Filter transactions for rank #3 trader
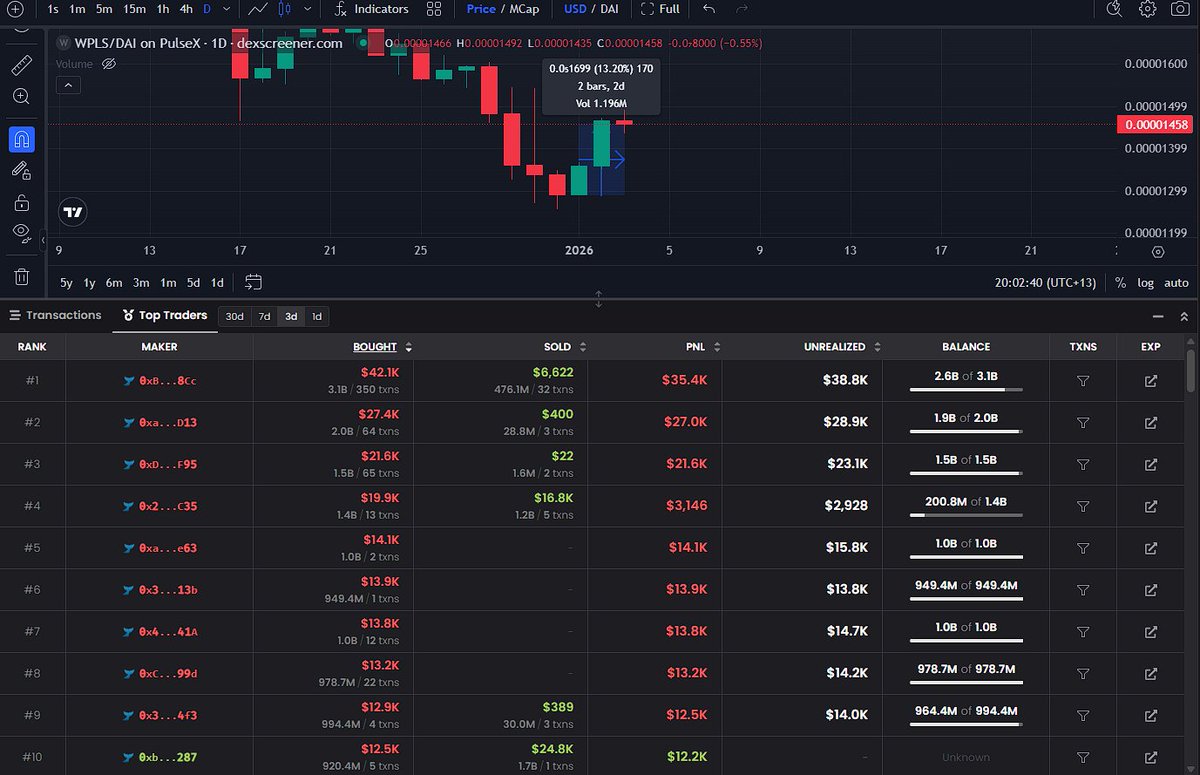Image resolution: width=1200 pixels, height=775 pixels. tap(1082, 465)
